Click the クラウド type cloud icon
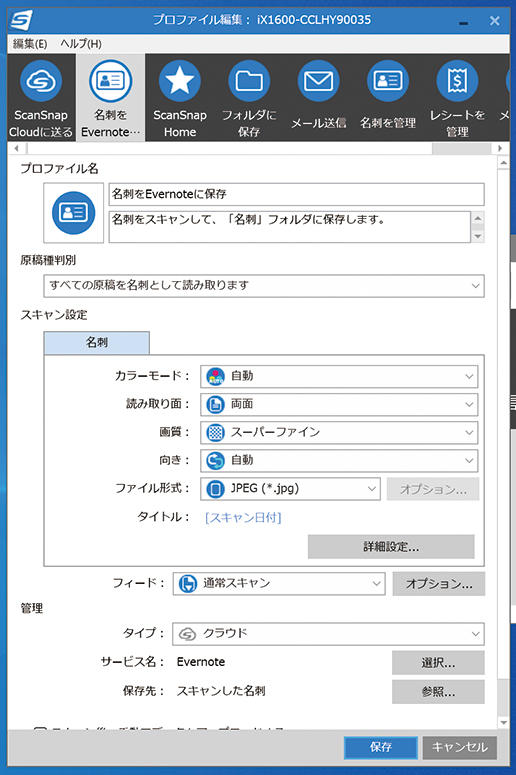Viewport: 516px width, 775px height. [187, 634]
